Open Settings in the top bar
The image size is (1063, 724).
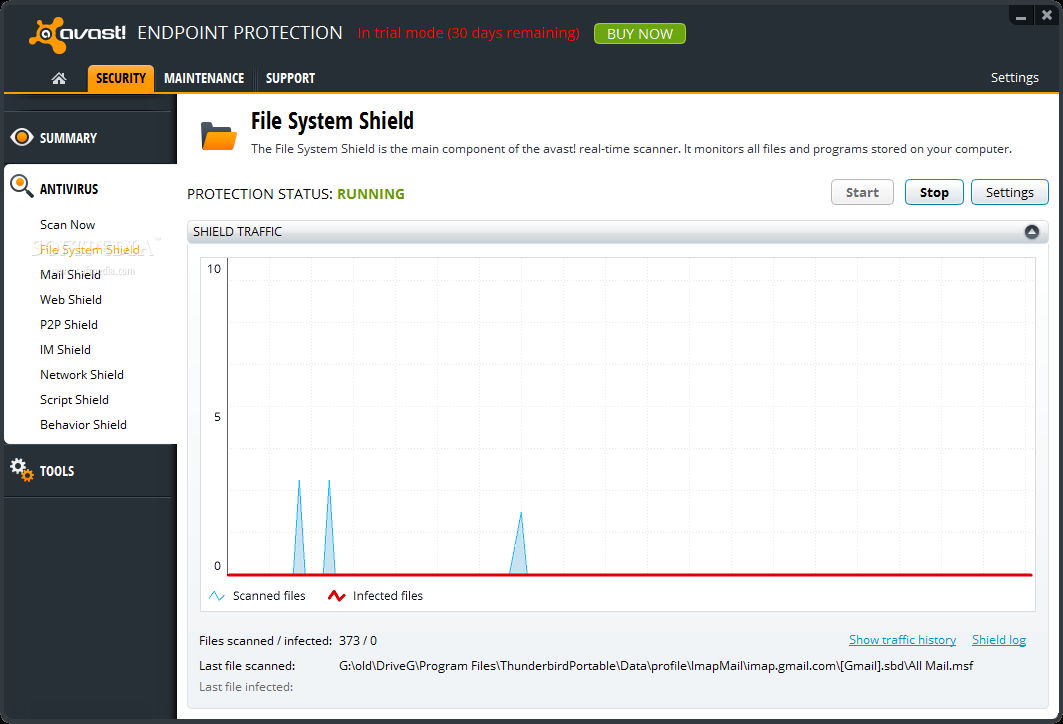(1014, 77)
